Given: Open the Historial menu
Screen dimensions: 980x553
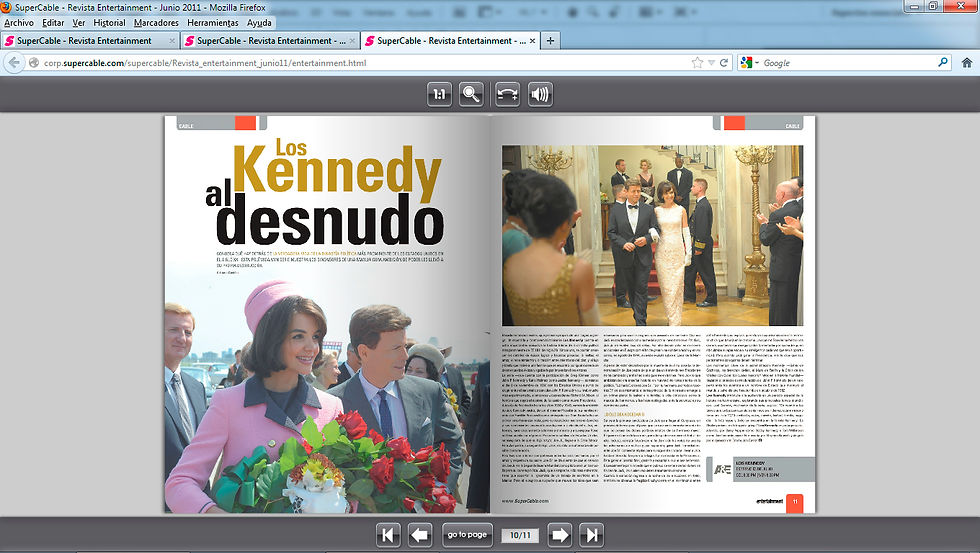Looking at the screenshot, I should 109,22.
